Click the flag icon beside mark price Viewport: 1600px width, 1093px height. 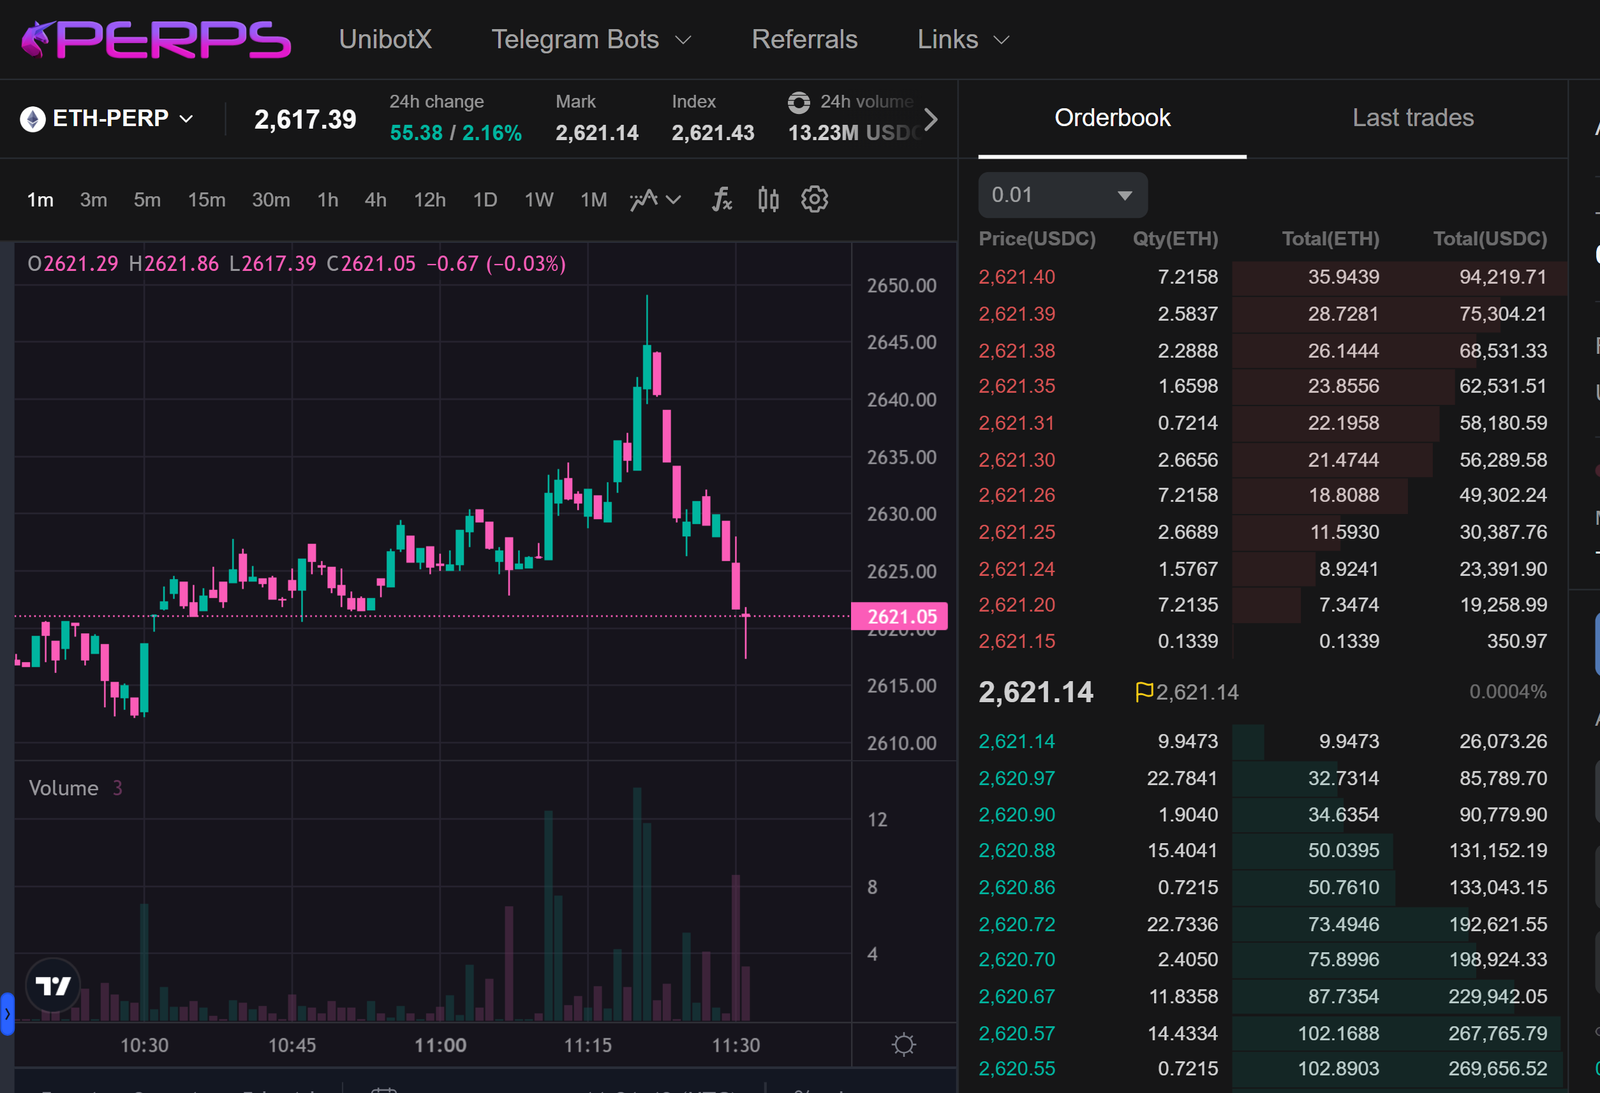(x=1144, y=691)
